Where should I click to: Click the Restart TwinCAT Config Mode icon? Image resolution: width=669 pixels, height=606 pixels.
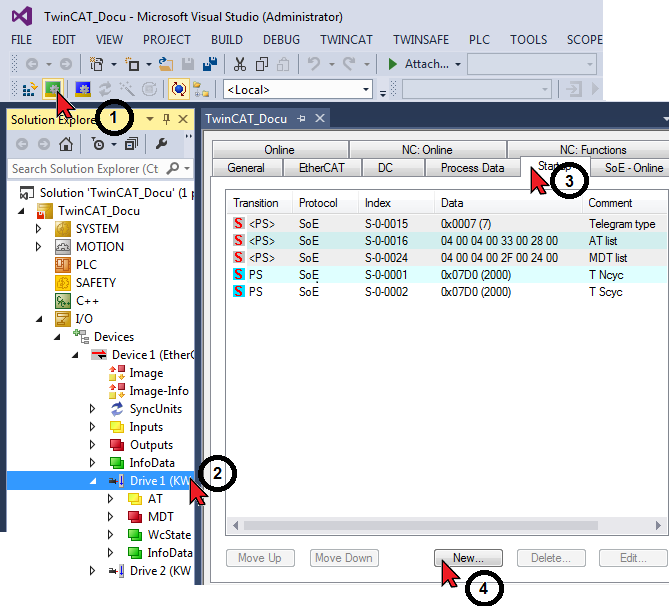(82, 90)
